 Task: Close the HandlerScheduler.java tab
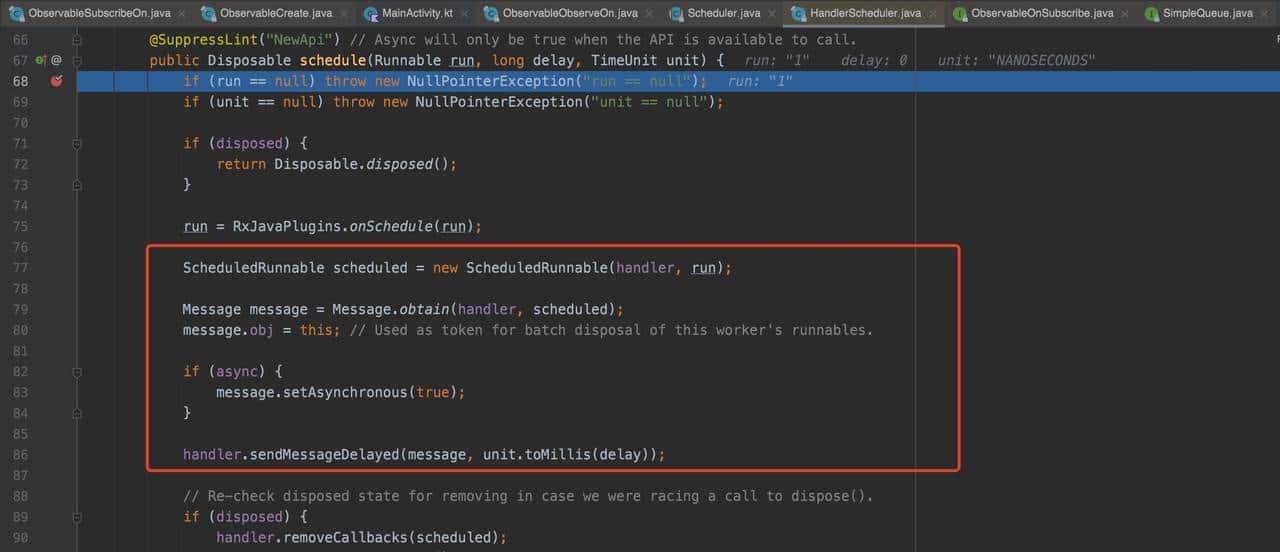point(935,14)
